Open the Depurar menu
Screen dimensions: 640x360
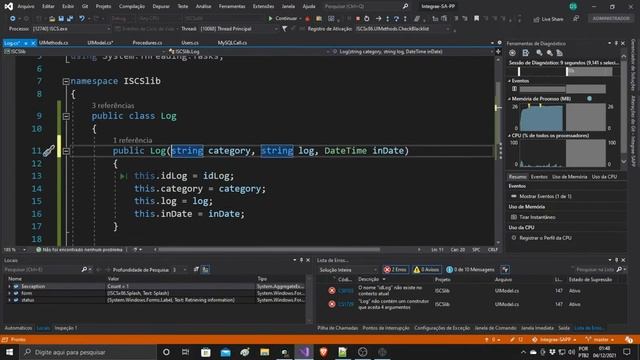[x=161, y=7]
